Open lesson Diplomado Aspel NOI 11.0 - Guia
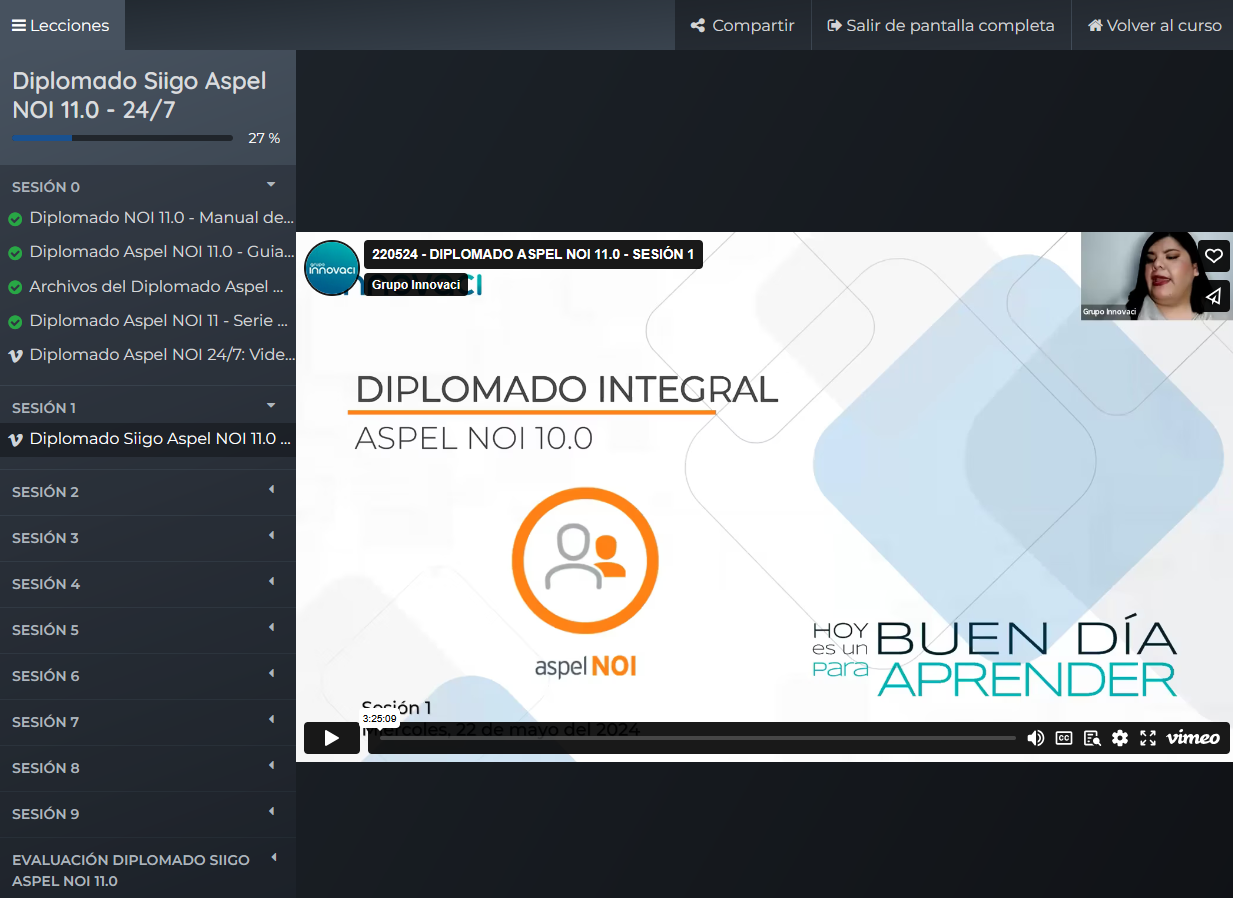The width and height of the screenshot is (1233, 898). (162, 251)
